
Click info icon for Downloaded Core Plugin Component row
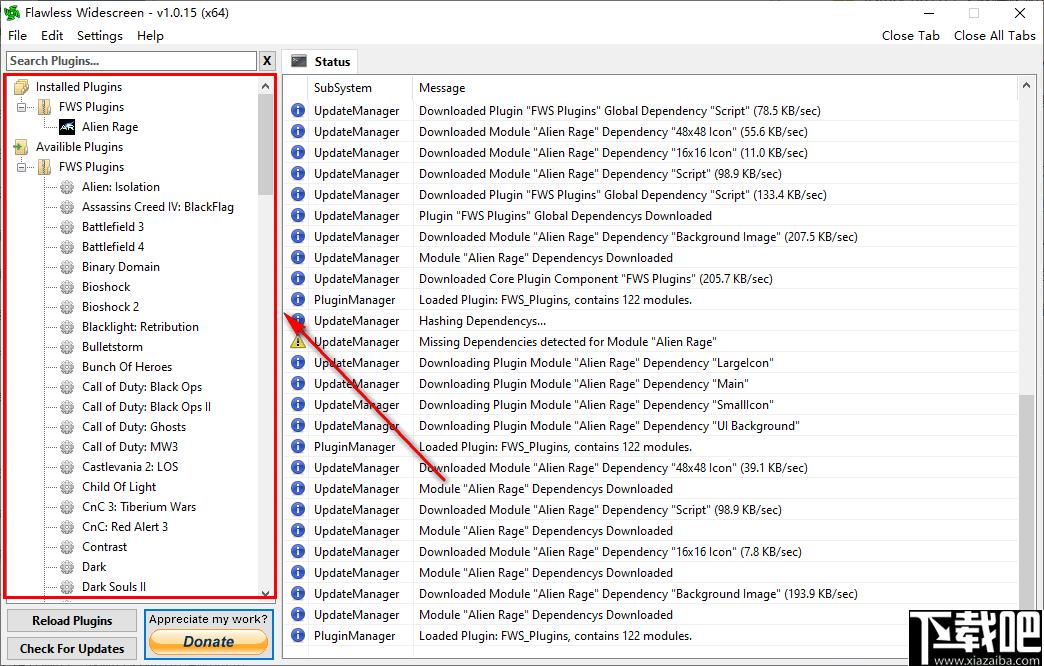coord(298,278)
